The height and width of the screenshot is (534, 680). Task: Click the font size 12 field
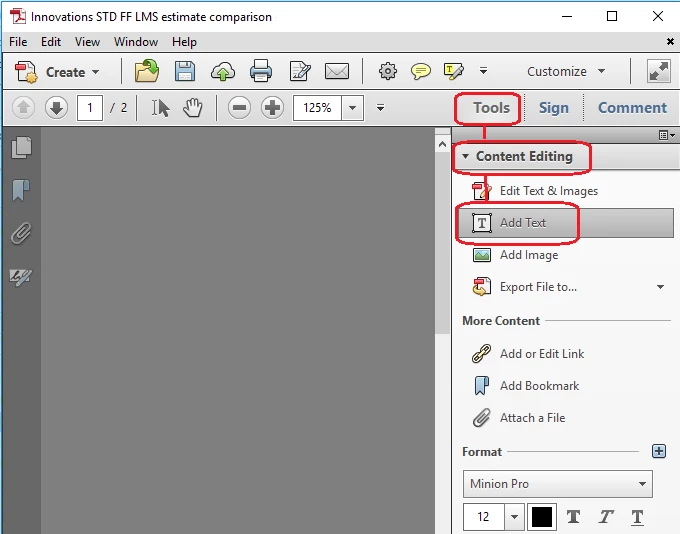click(x=484, y=517)
